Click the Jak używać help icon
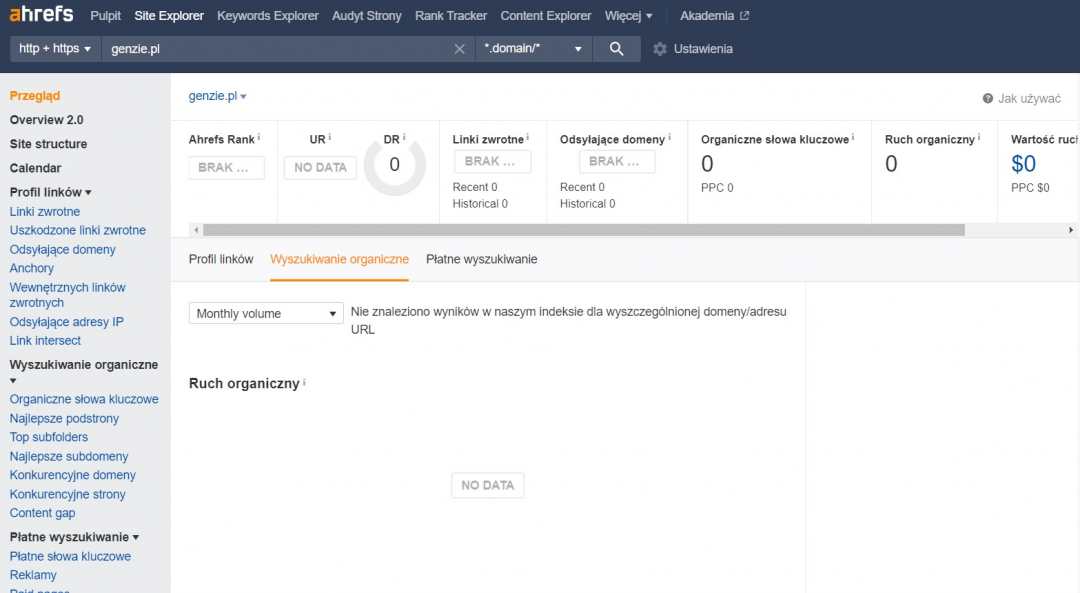1080x593 pixels. [x=988, y=99]
